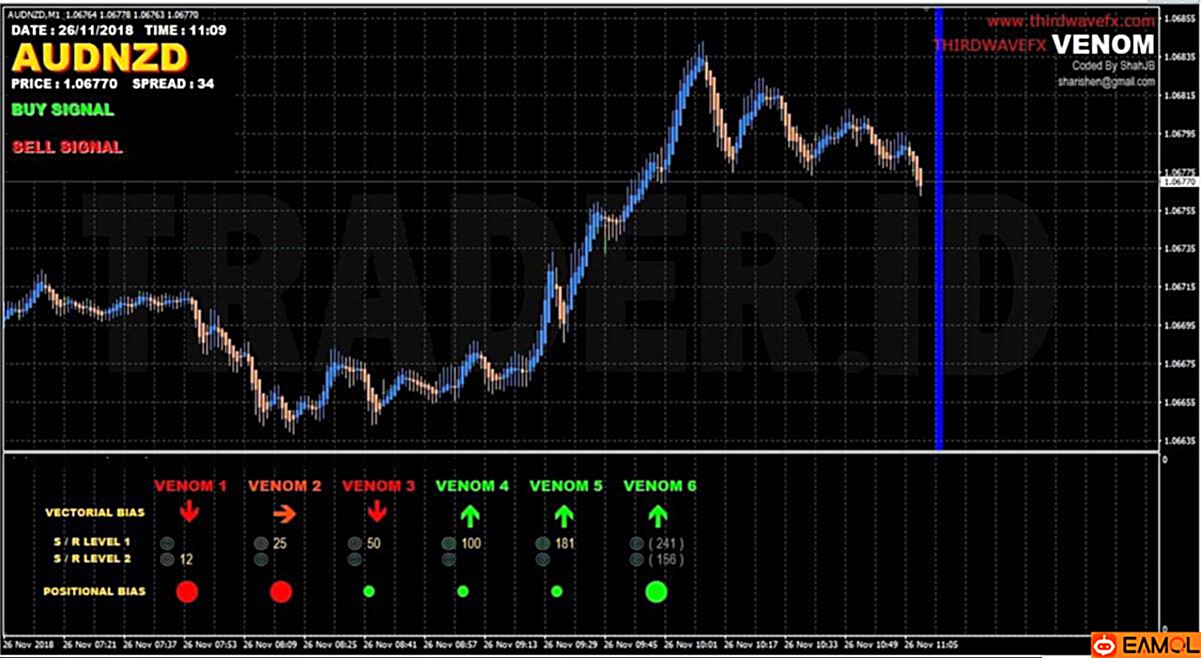Click VENOM 3 S/R Level 1 gray dot

pos(354,544)
